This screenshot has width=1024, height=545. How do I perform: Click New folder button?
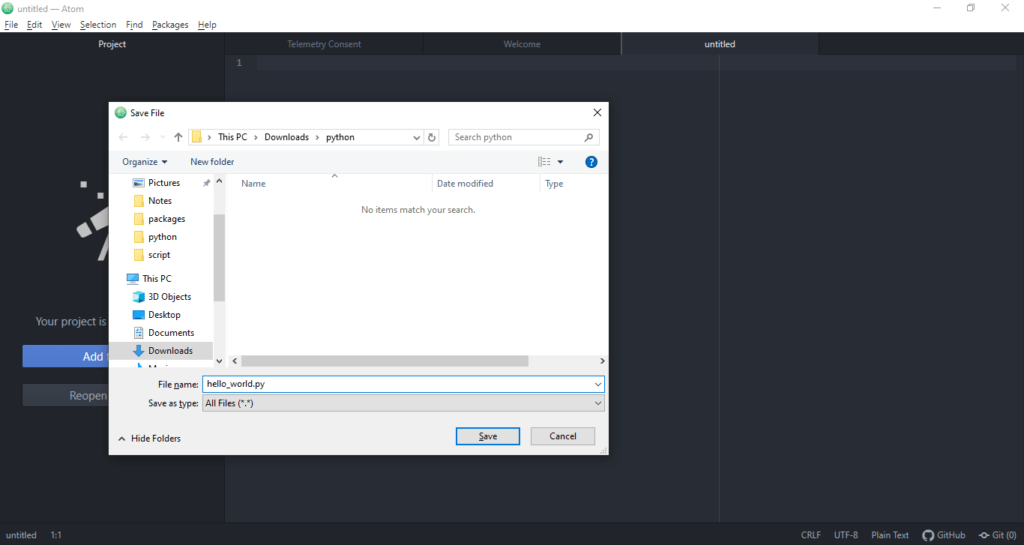click(x=212, y=162)
